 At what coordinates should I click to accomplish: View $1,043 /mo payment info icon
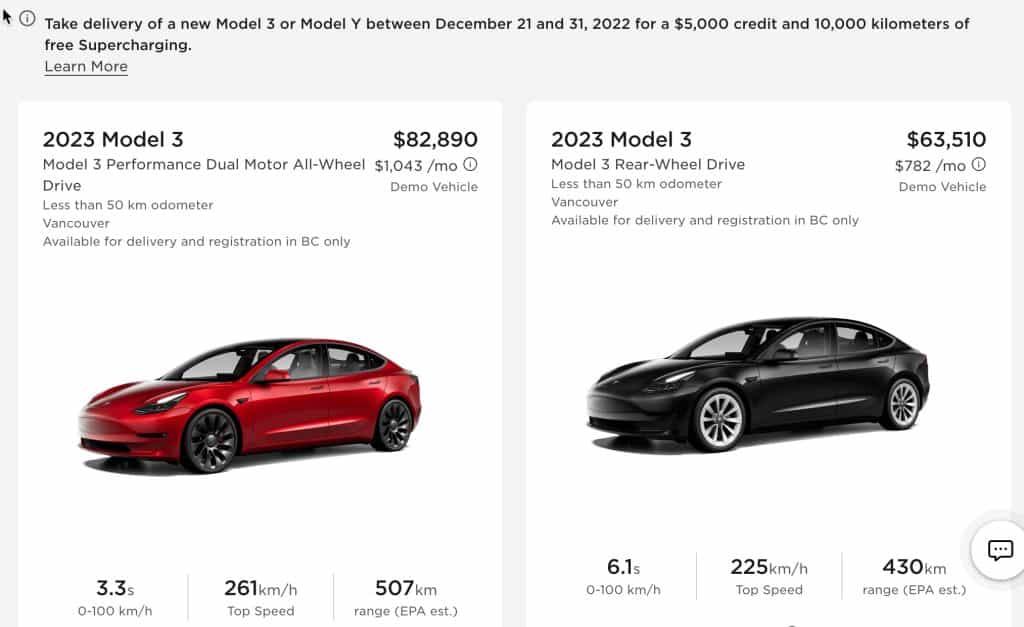(x=469, y=162)
